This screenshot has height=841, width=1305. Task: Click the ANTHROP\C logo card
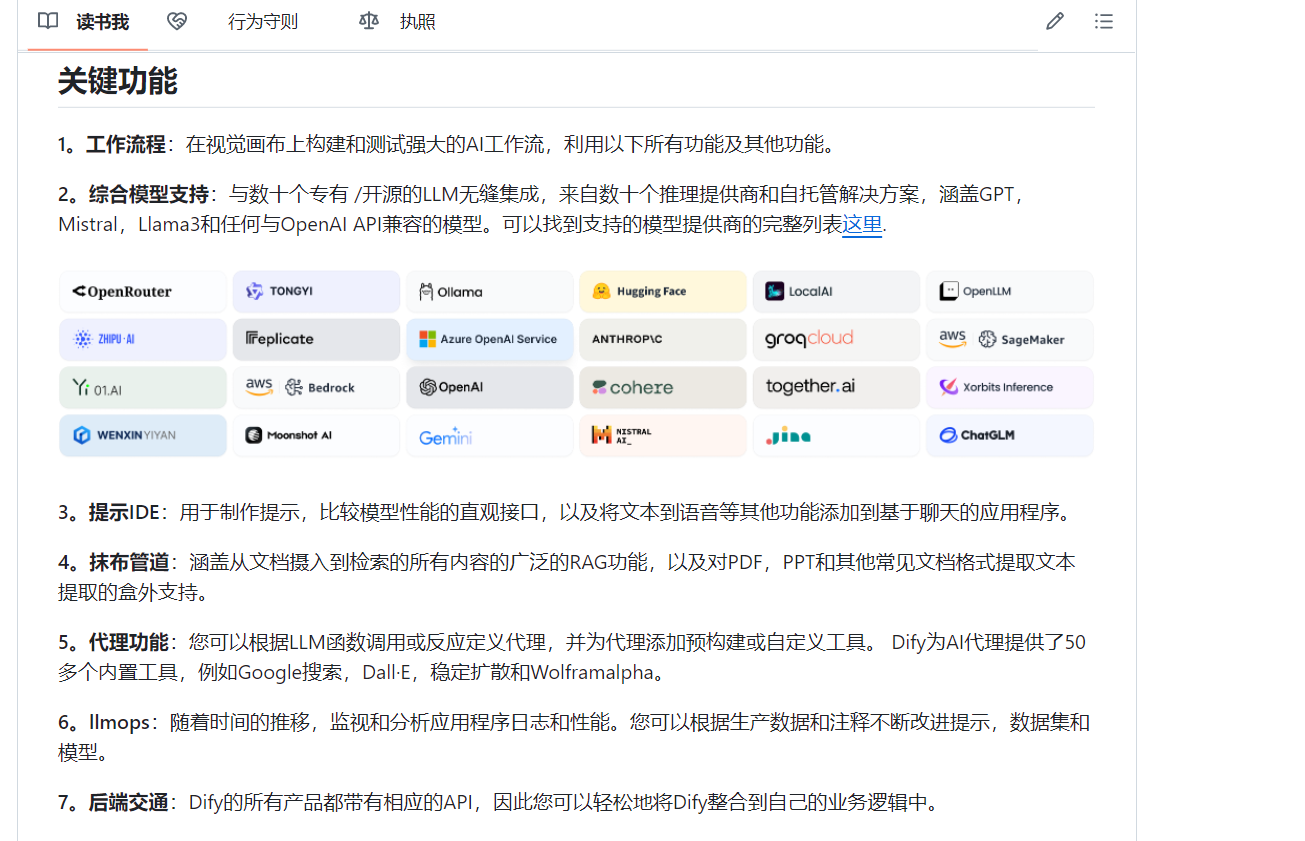click(663, 339)
